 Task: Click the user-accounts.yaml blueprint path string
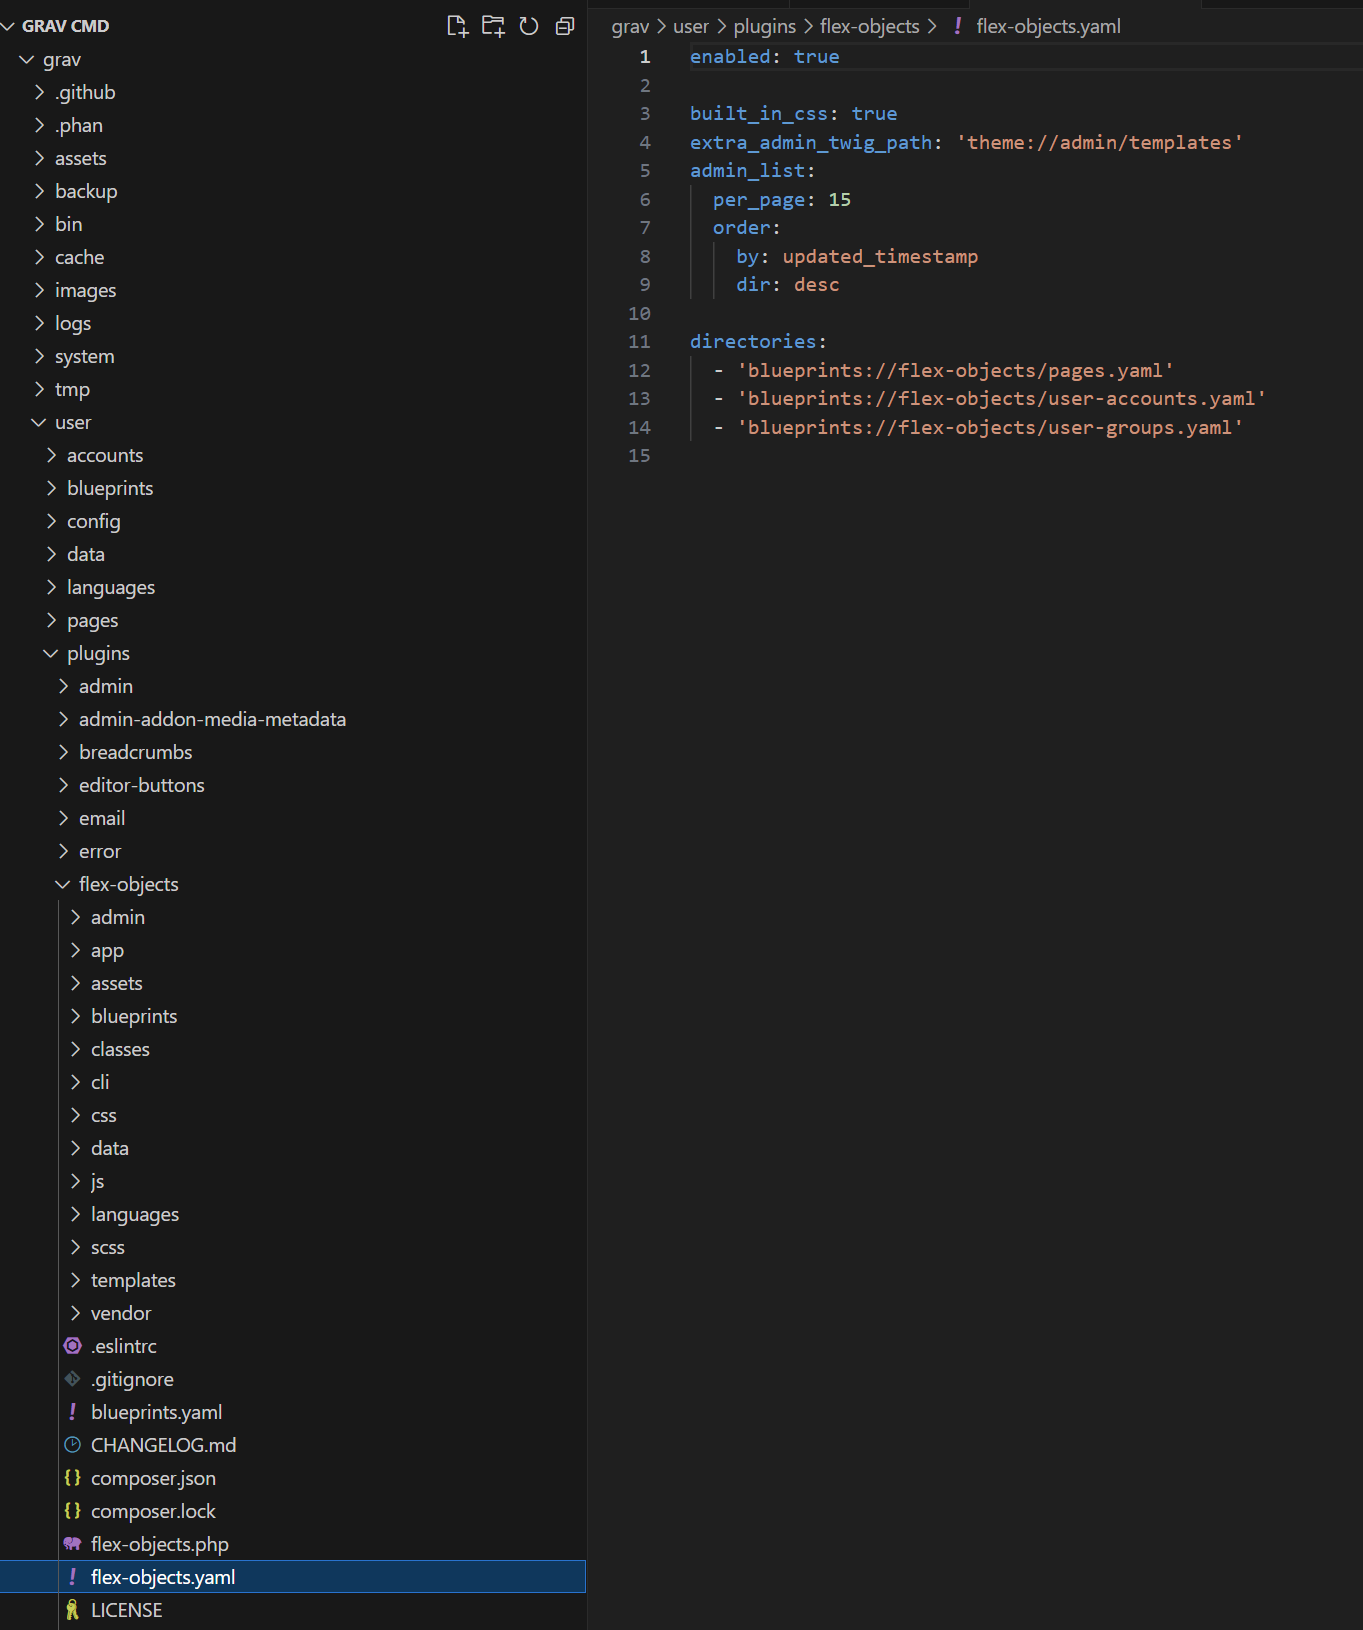coord(1001,399)
